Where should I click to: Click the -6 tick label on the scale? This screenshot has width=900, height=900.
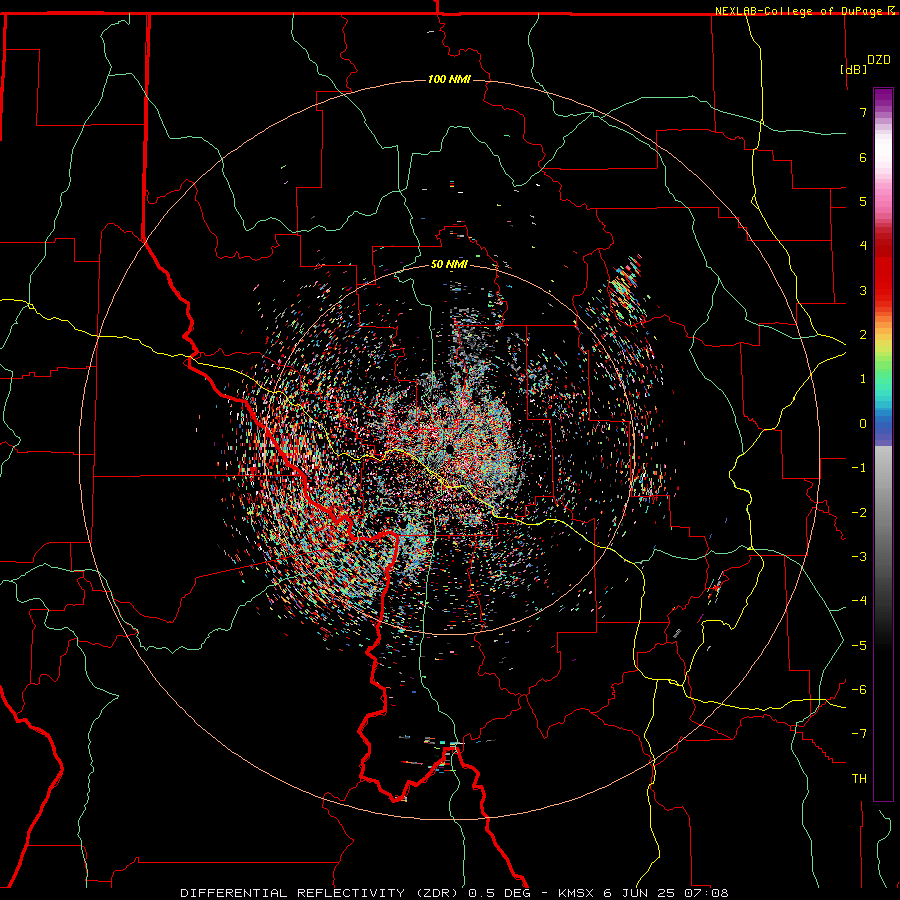tap(859, 690)
